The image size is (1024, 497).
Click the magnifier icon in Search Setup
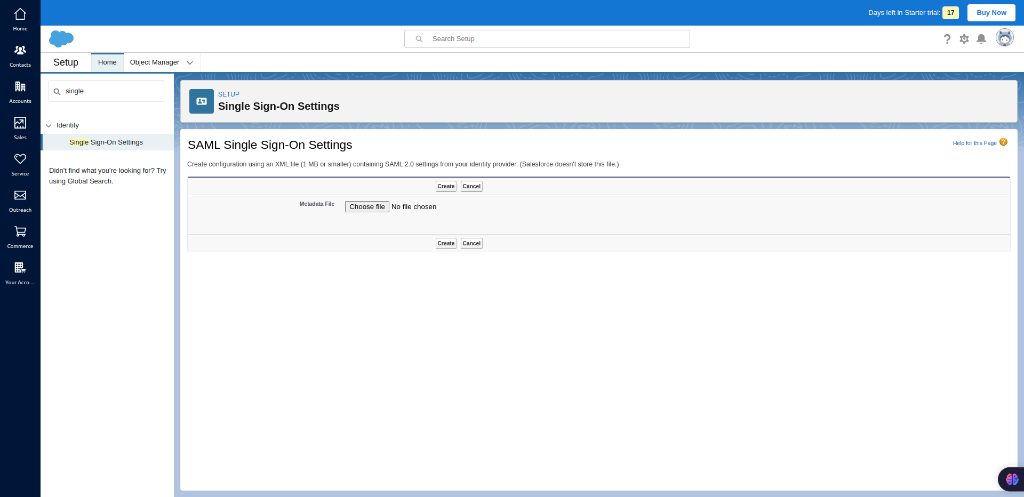(x=419, y=39)
